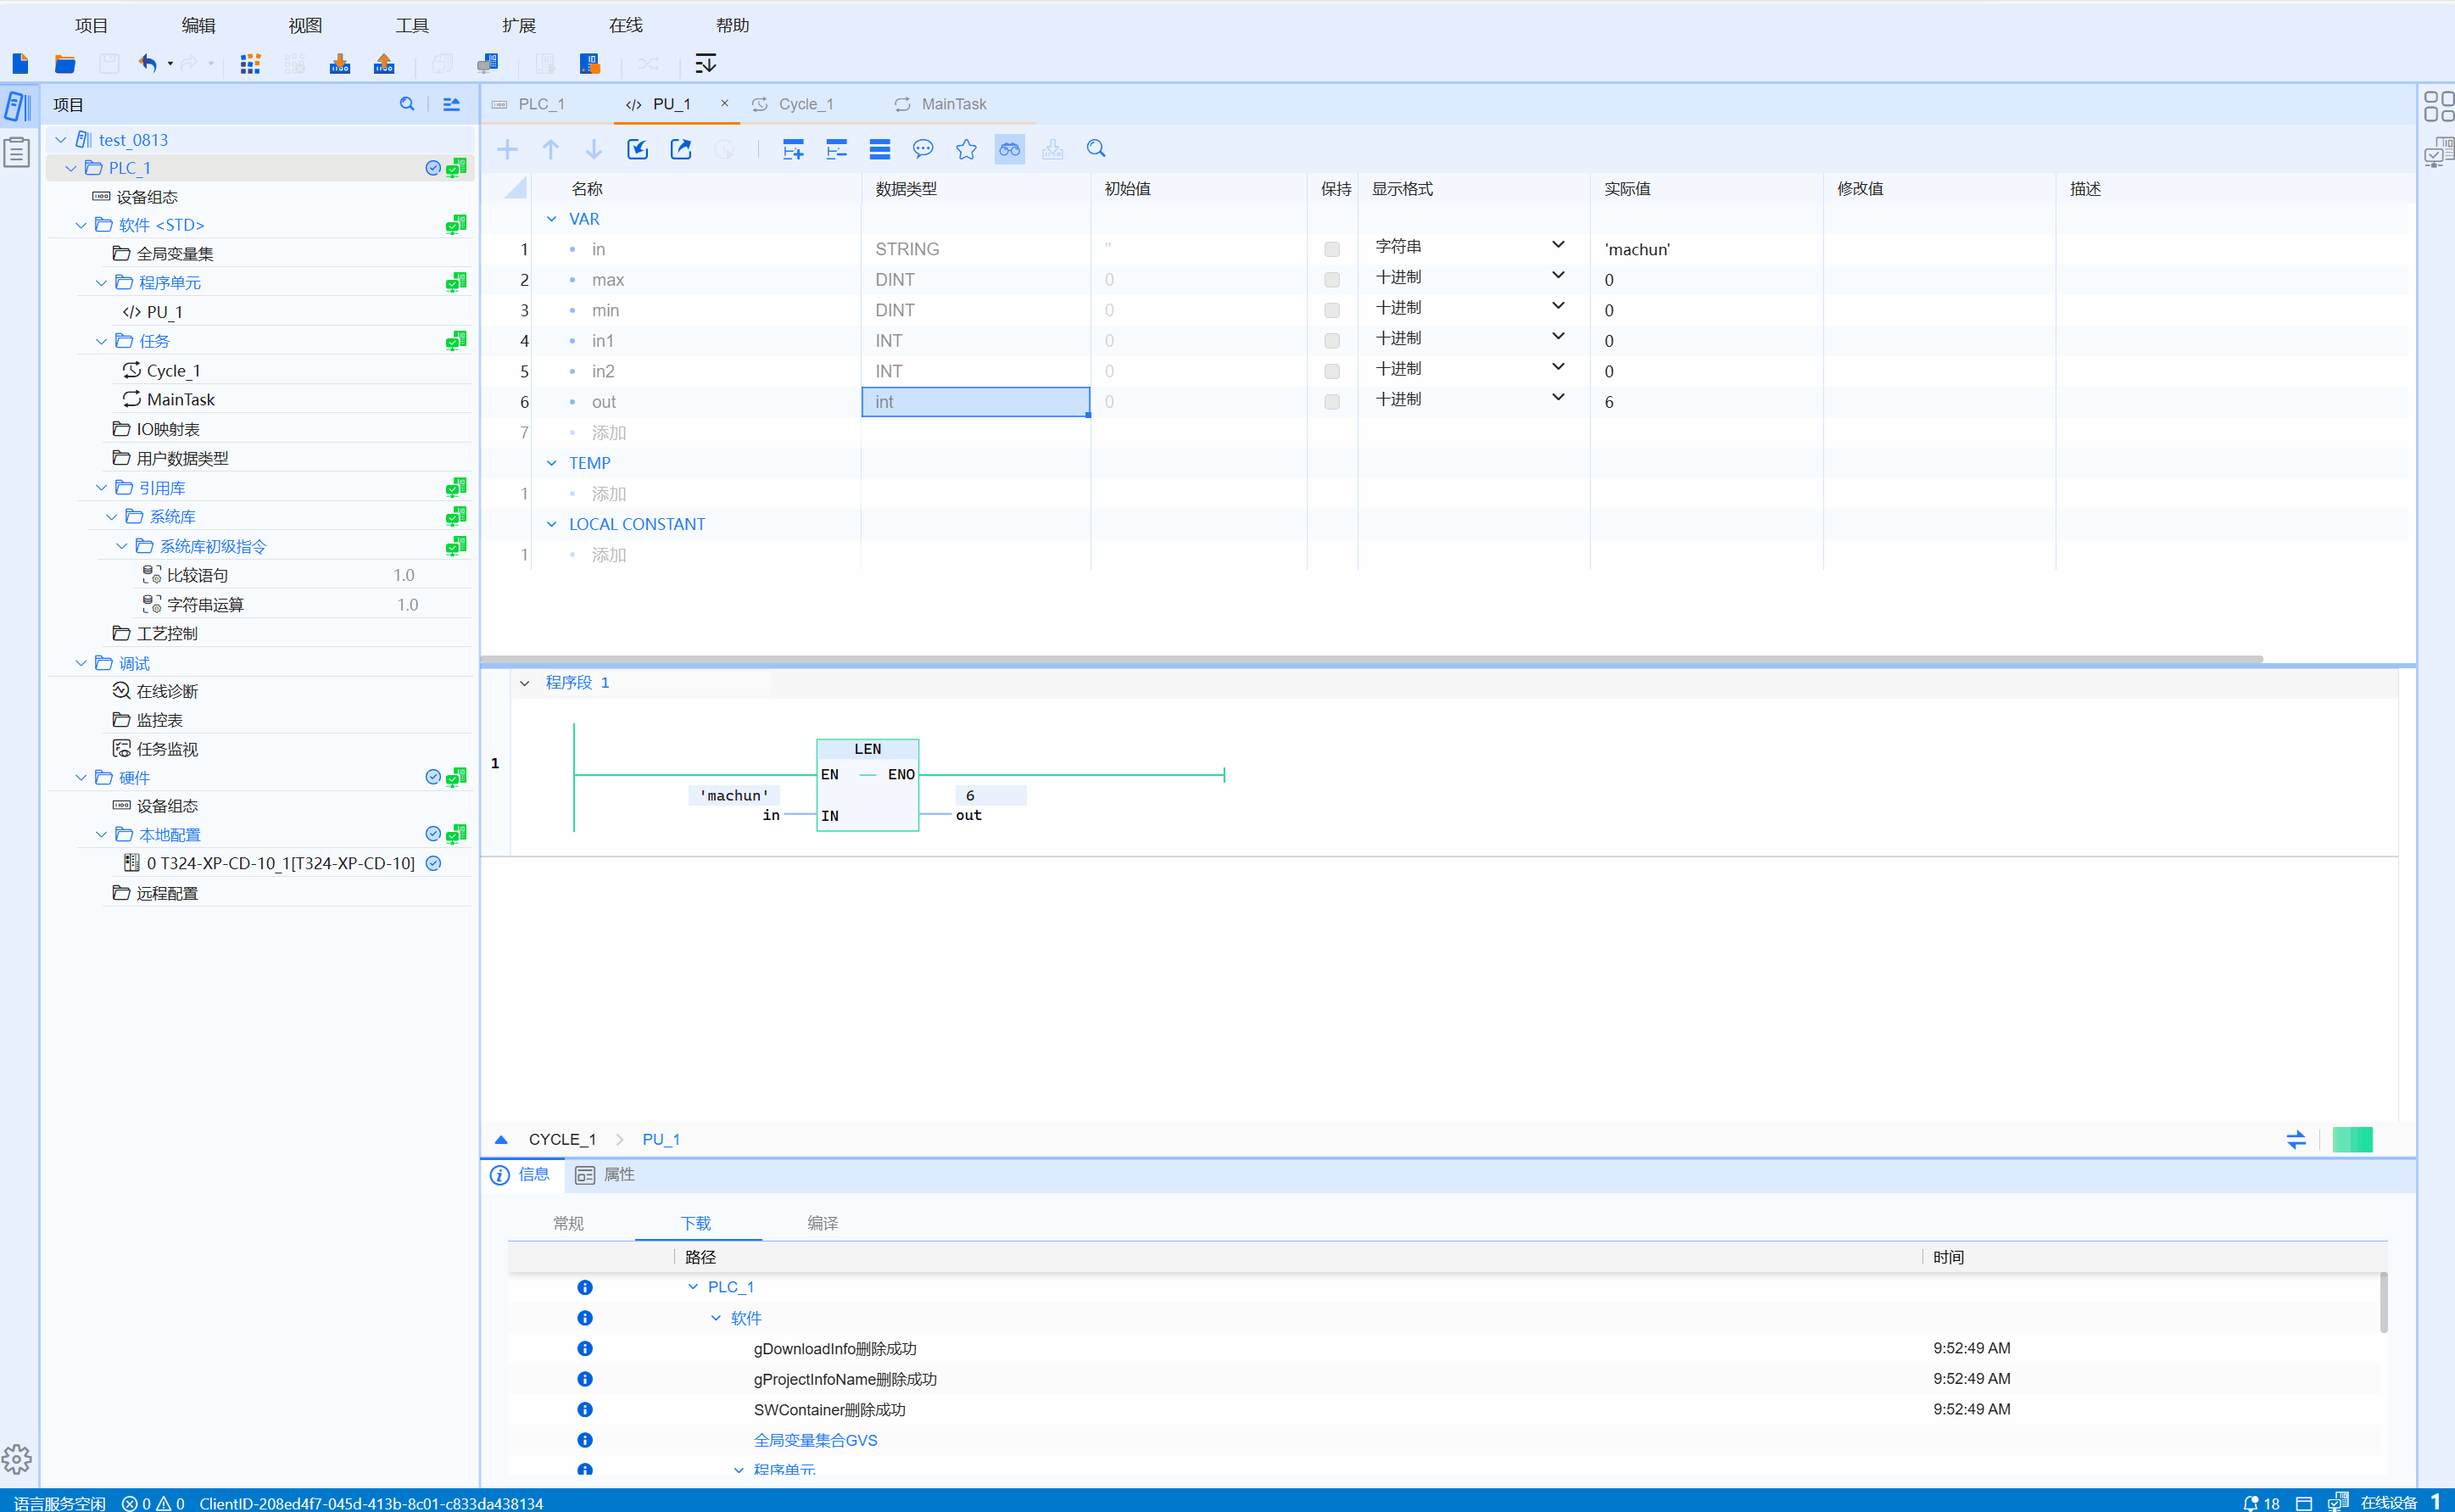Switch to the Cycle_1 tab
The image size is (2455, 1512).
pyautogui.click(x=805, y=104)
